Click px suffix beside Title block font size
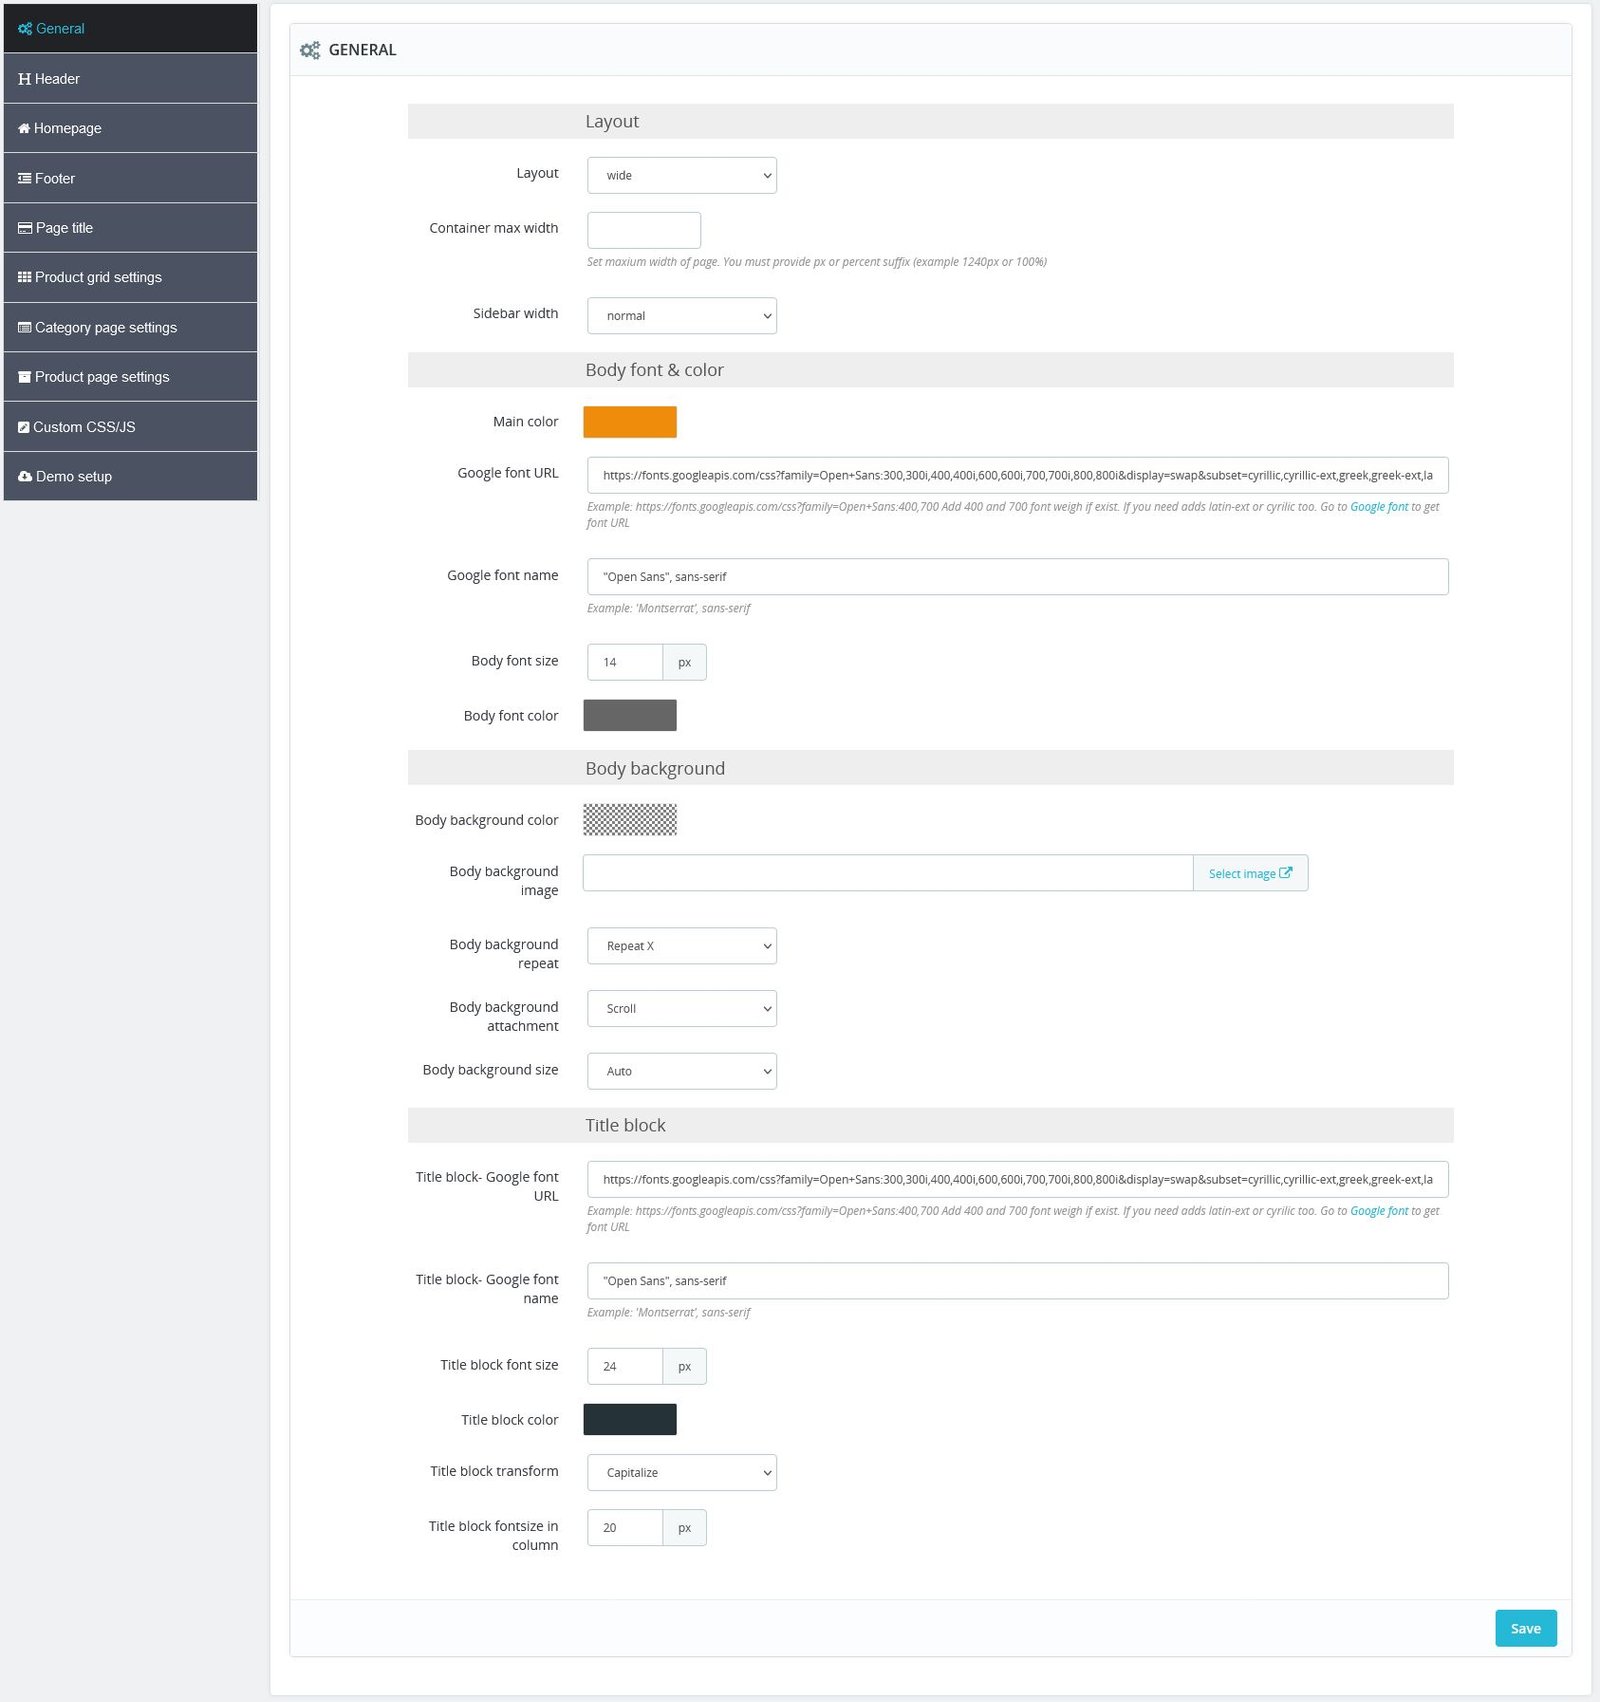The image size is (1600, 1702). point(685,1366)
